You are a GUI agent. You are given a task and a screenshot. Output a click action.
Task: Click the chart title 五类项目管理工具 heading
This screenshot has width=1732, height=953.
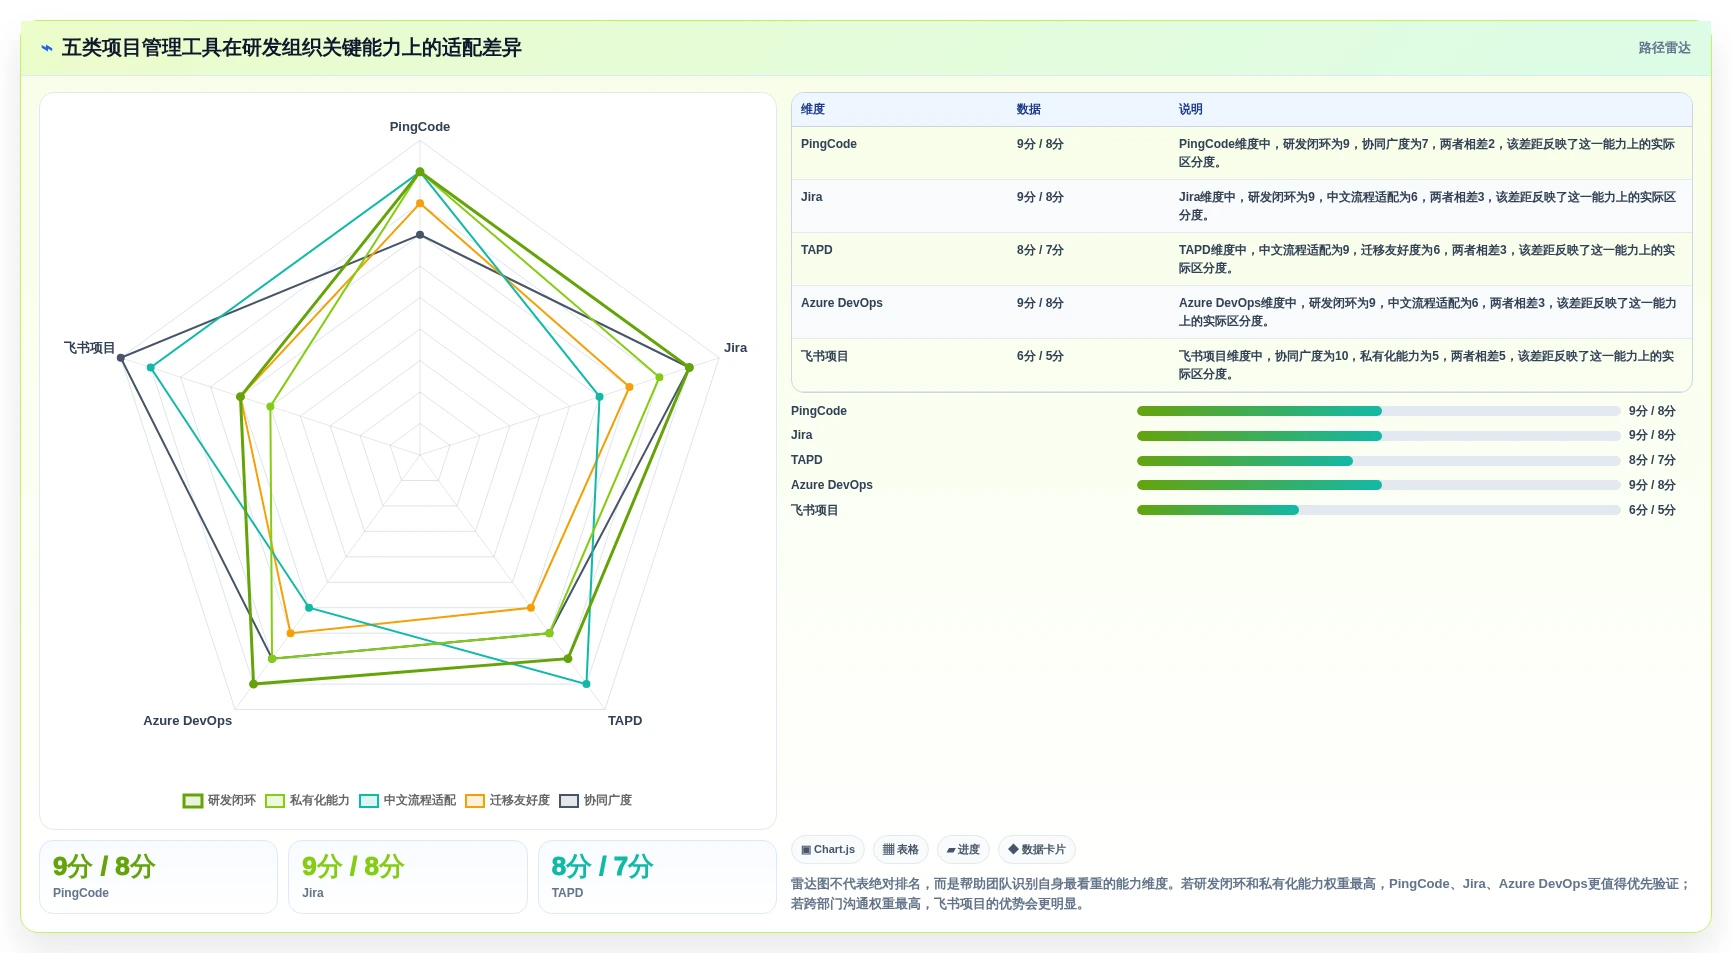[292, 48]
